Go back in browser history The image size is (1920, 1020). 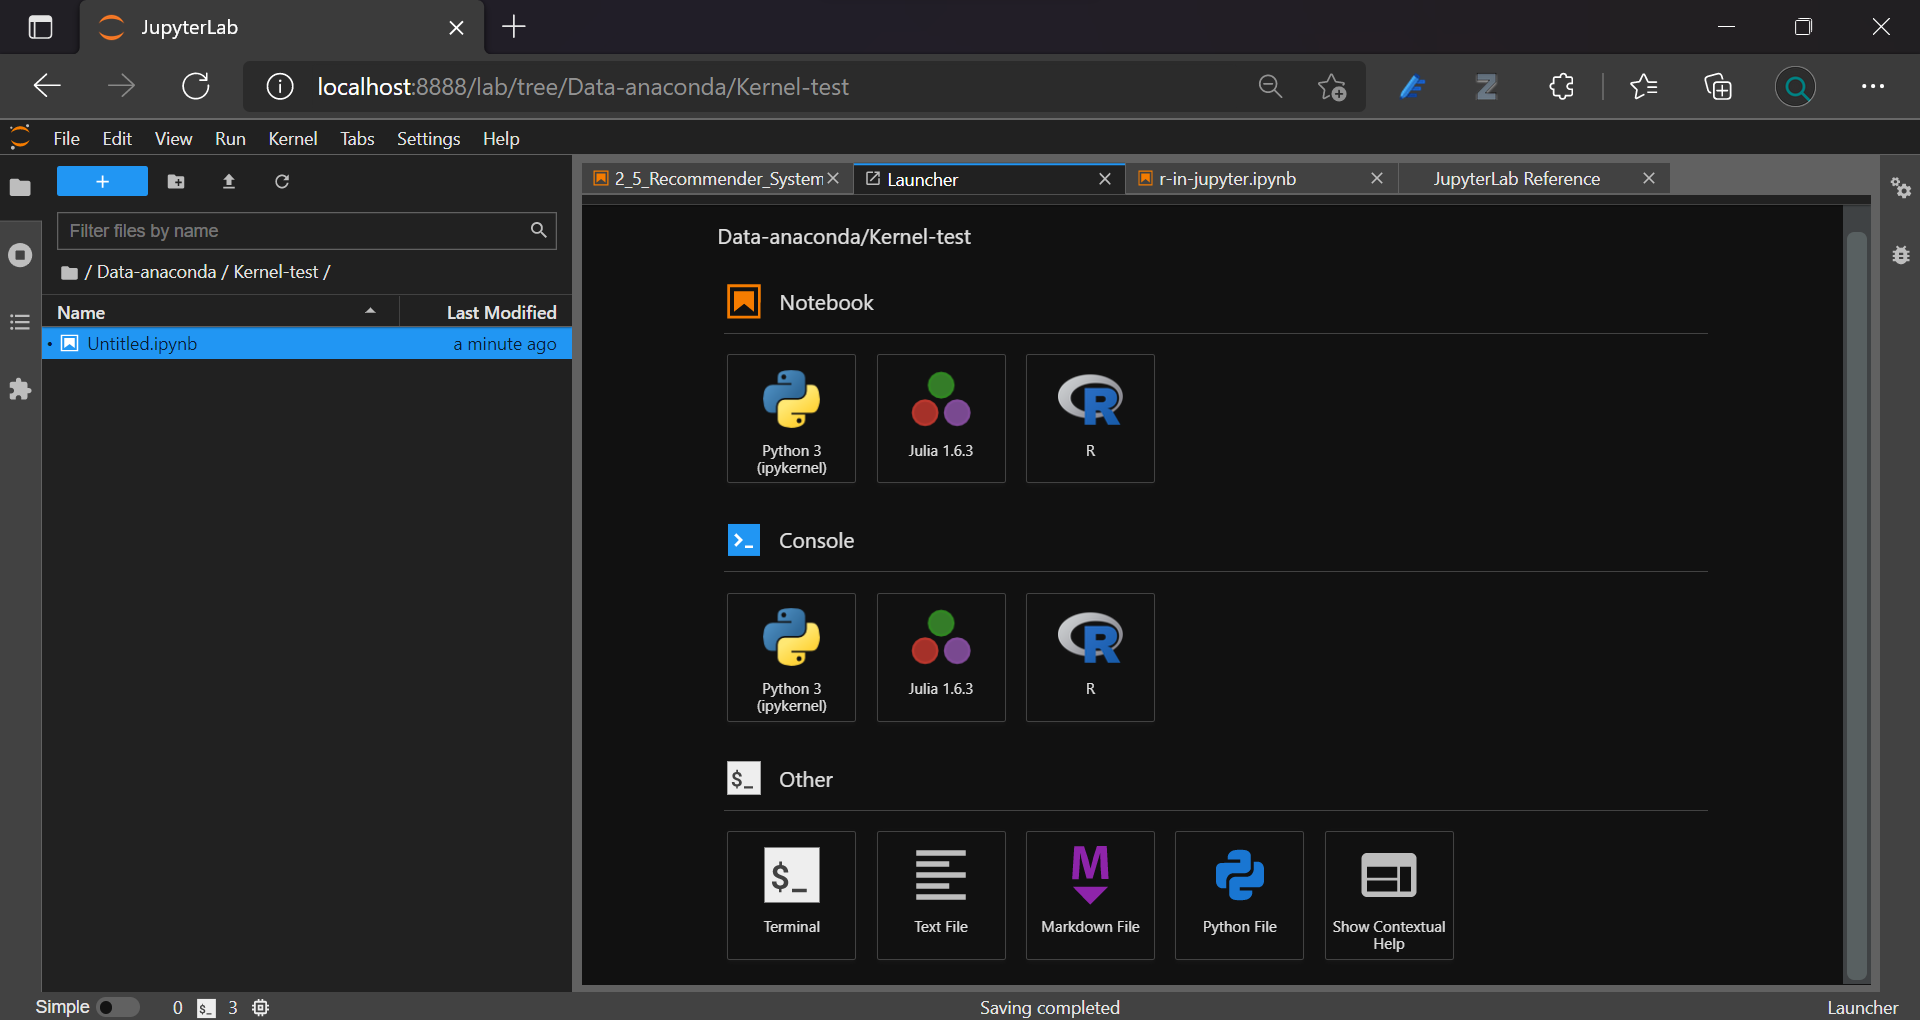pos(47,86)
